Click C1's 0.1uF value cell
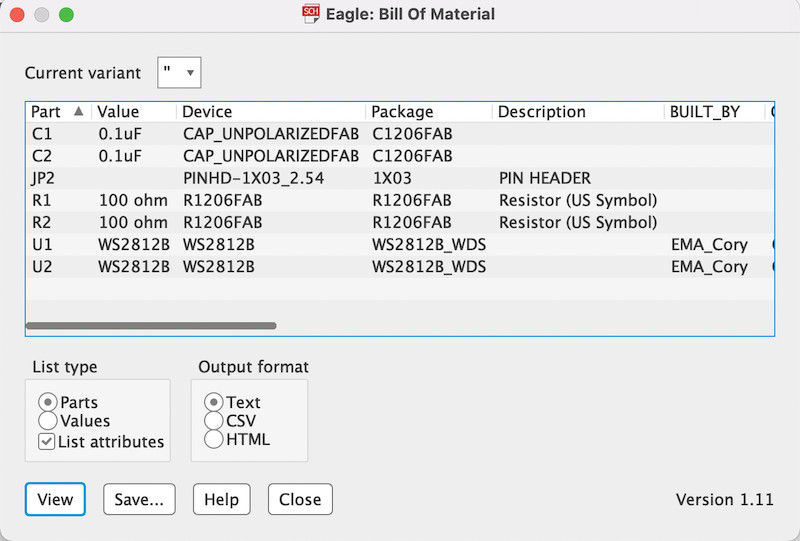This screenshot has width=800, height=541. pyautogui.click(x=120, y=134)
